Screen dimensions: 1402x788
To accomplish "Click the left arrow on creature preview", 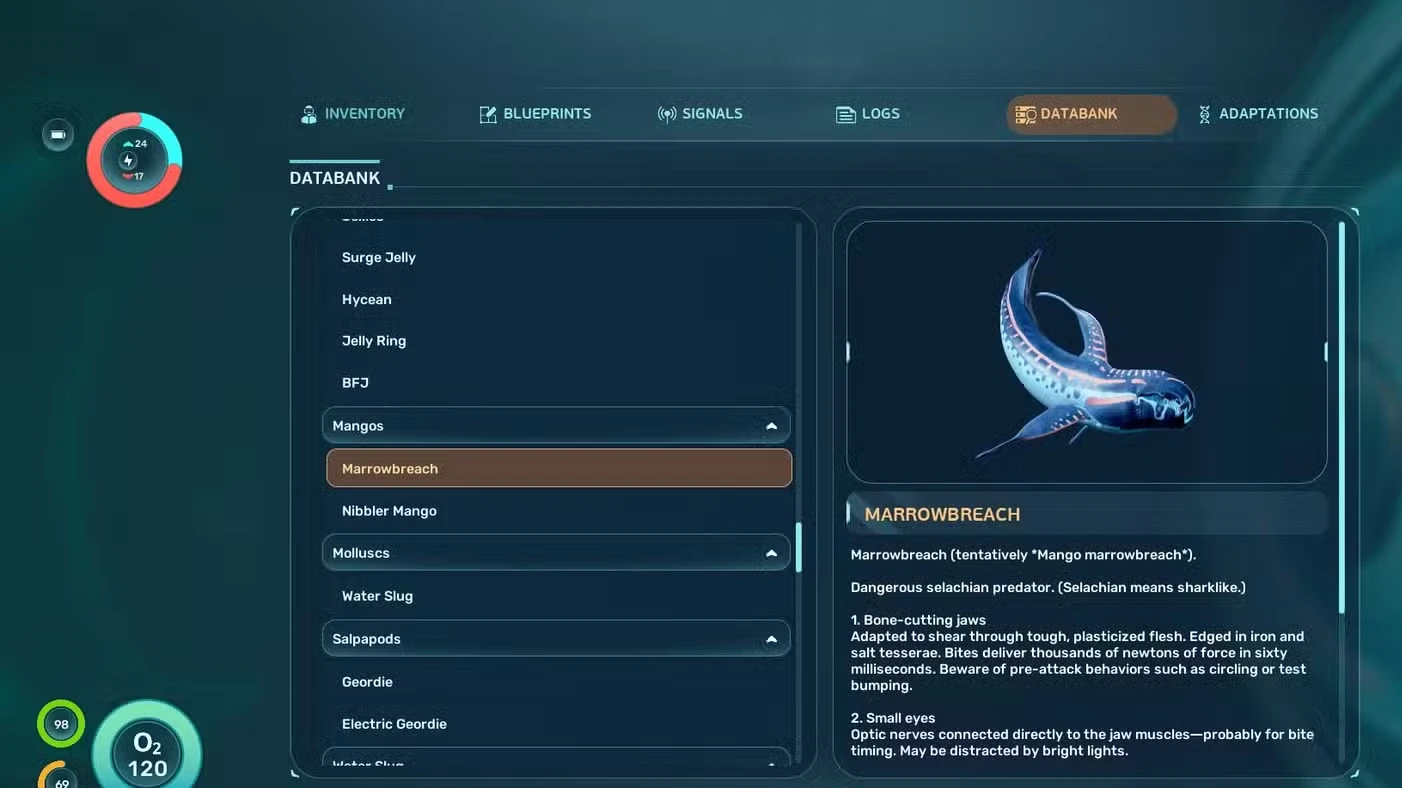I will 849,352.
